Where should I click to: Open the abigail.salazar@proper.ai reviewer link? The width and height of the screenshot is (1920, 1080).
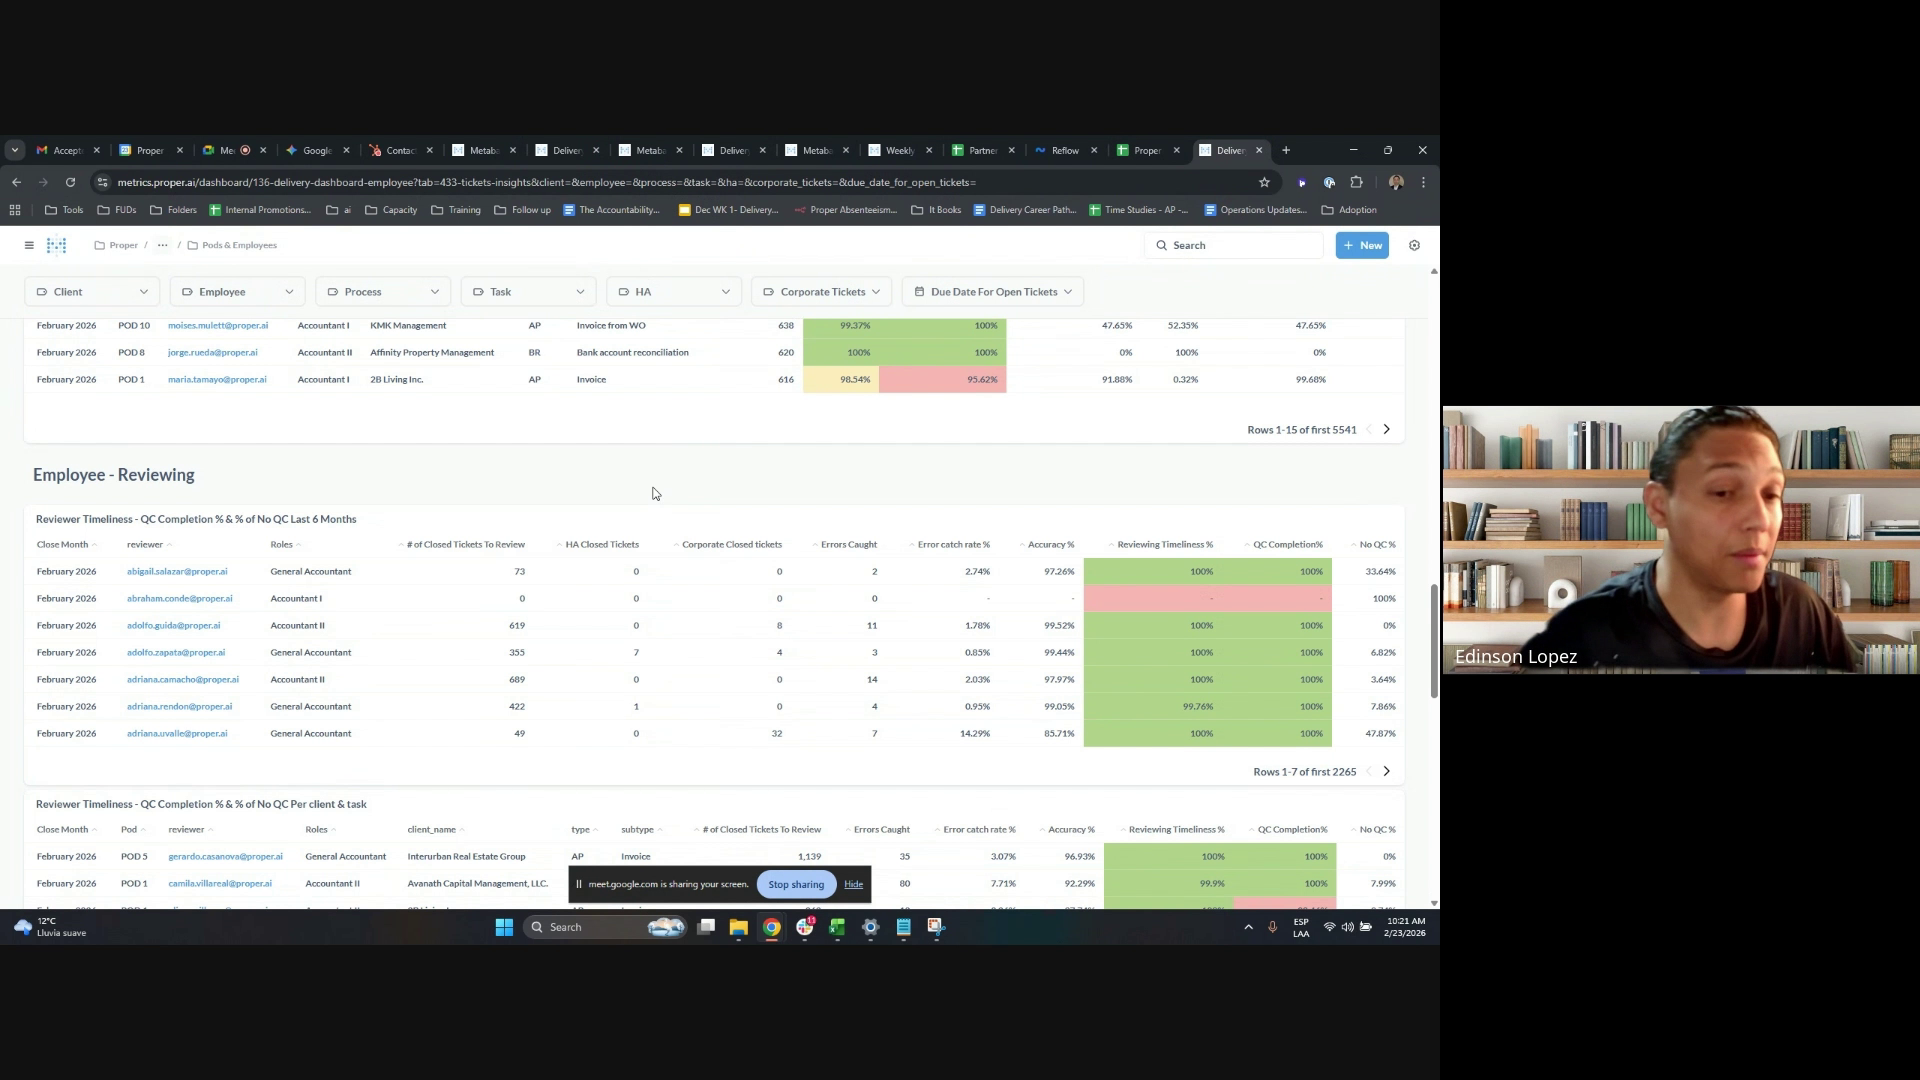pos(177,572)
